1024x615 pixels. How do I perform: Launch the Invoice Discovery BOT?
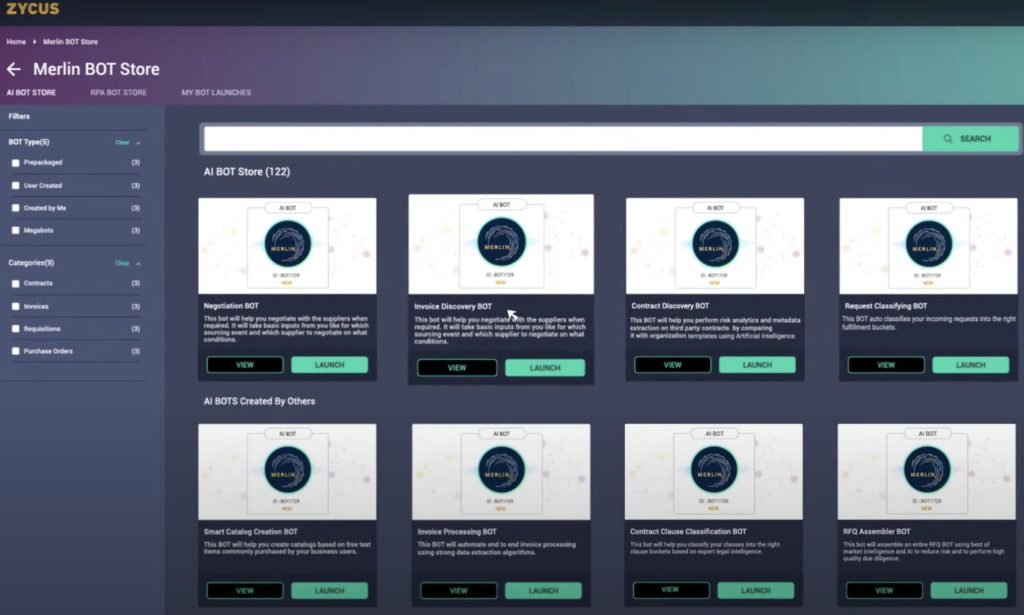click(x=545, y=368)
